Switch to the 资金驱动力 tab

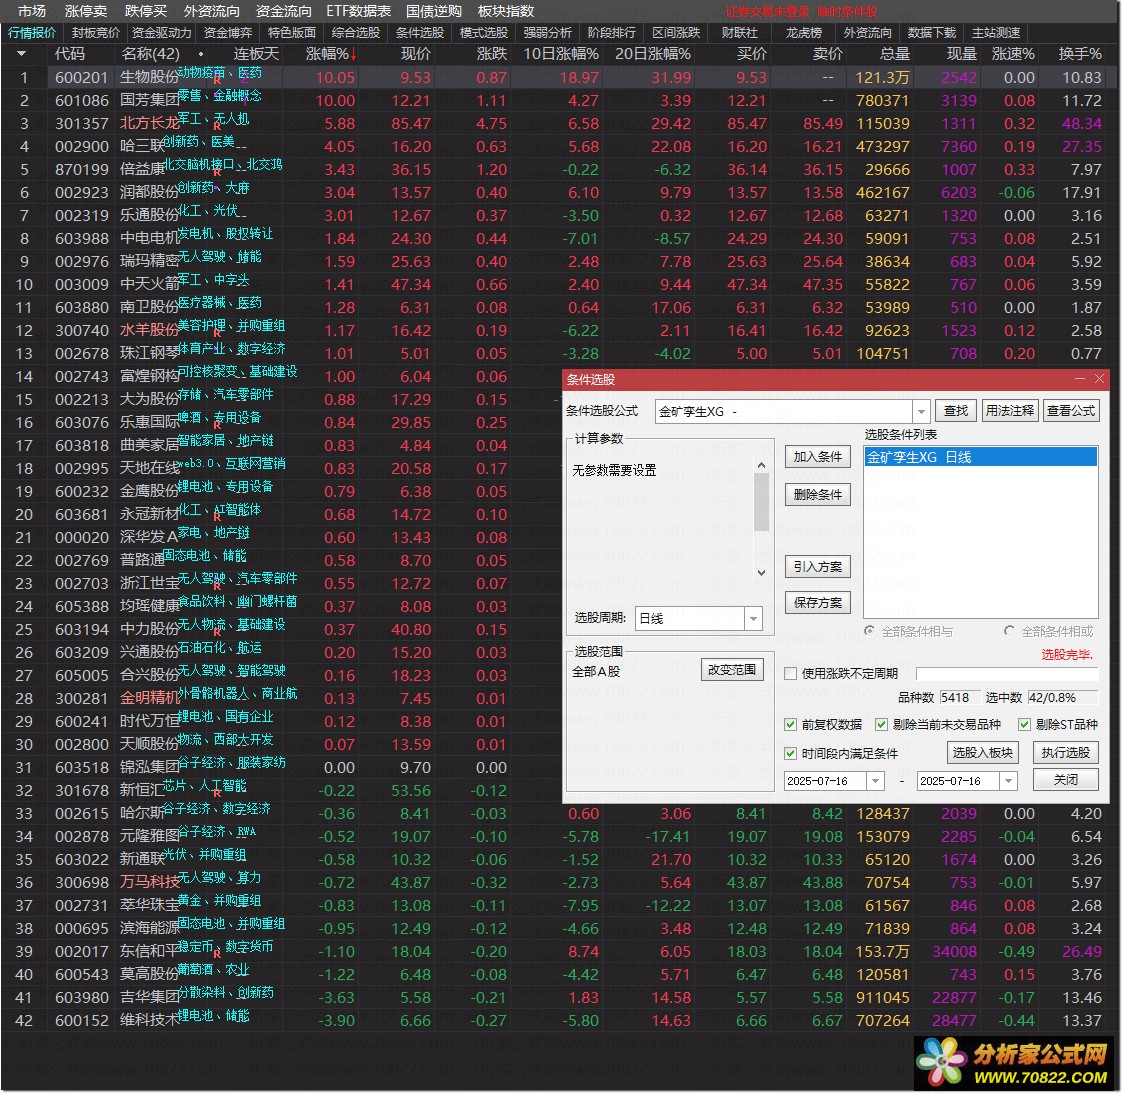point(162,32)
